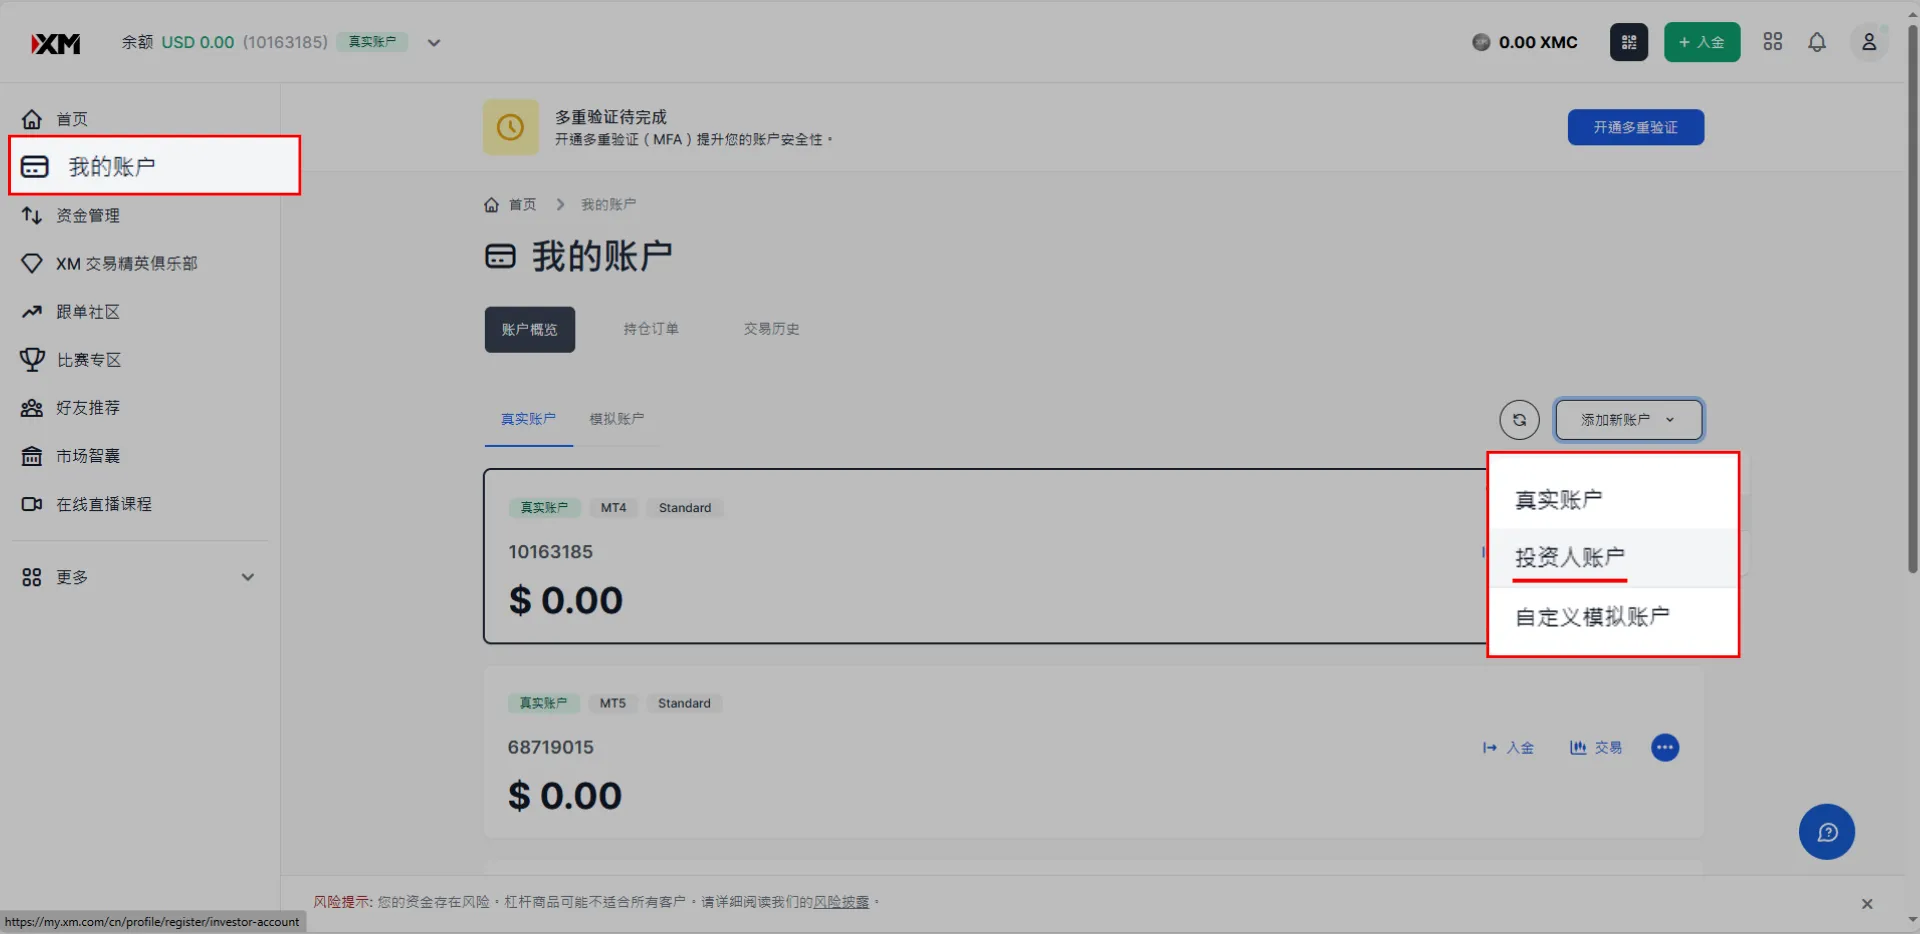Image resolution: width=1920 pixels, height=934 pixels.
Task: Click the green 入金 deposit button
Action: [1701, 42]
